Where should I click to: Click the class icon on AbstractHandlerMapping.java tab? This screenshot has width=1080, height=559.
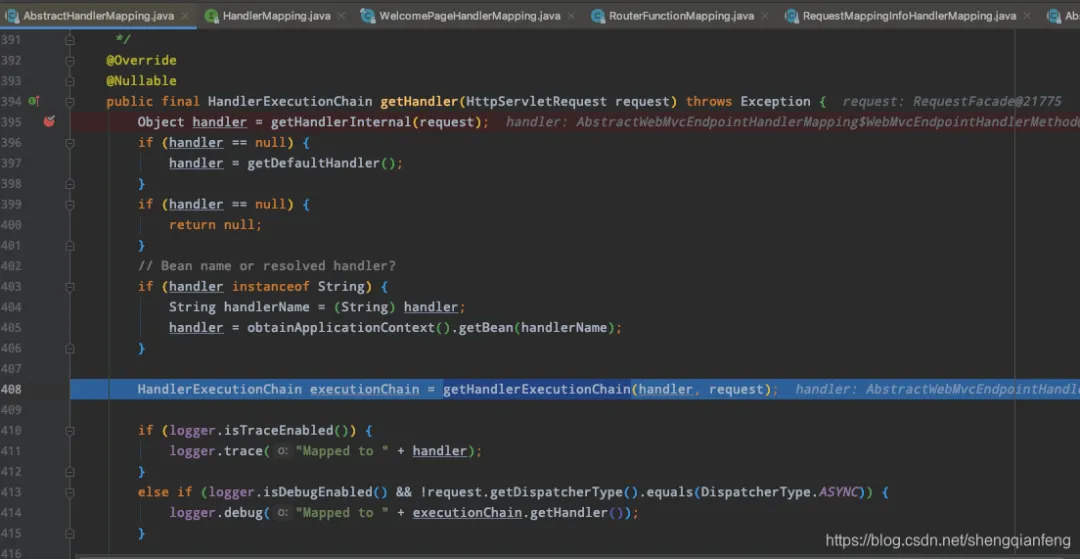click(x=12, y=15)
